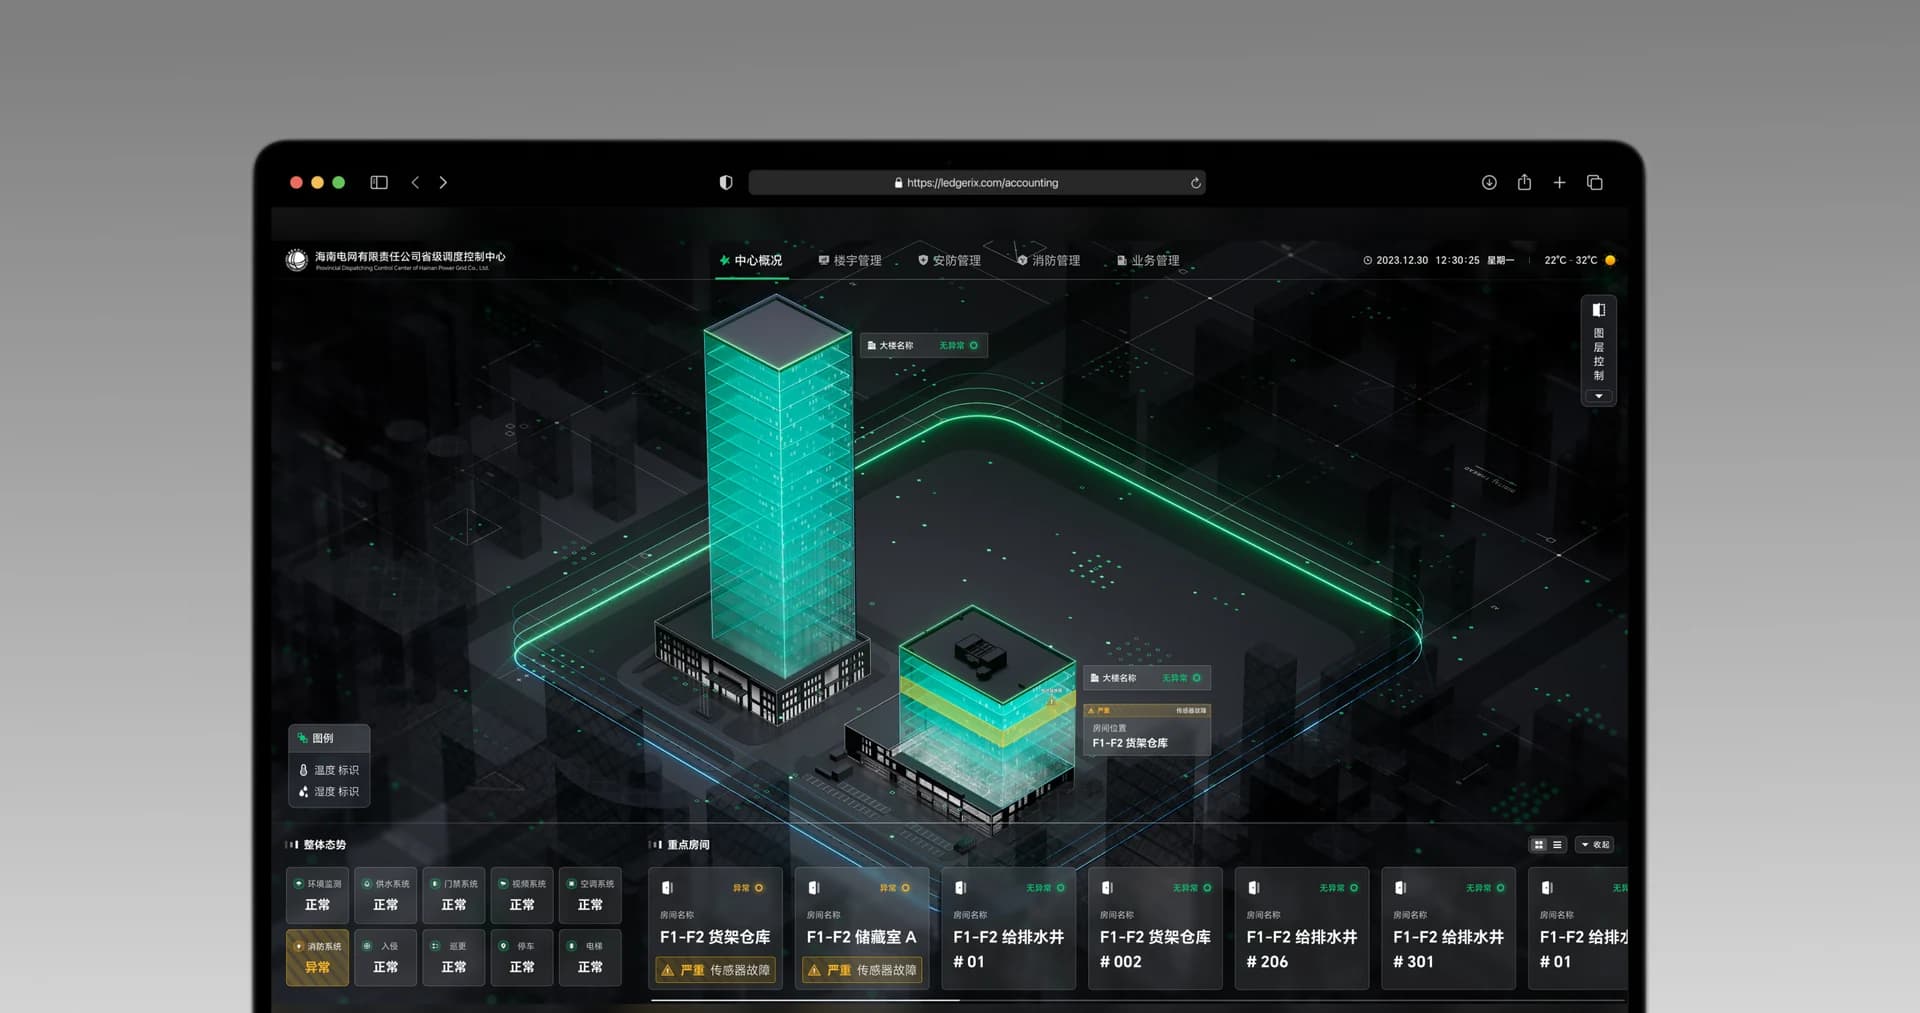
Task: Click the privacy shield icon beside address bar
Action: click(726, 182)
